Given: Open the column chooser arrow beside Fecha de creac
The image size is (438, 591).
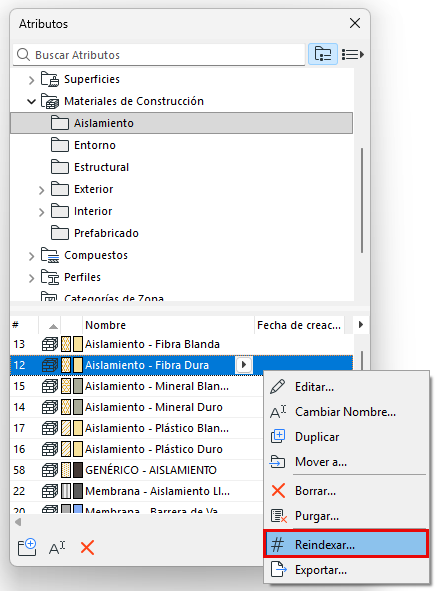Looking at the screenshot, I should pyautogui.click(x=361, y=325).
